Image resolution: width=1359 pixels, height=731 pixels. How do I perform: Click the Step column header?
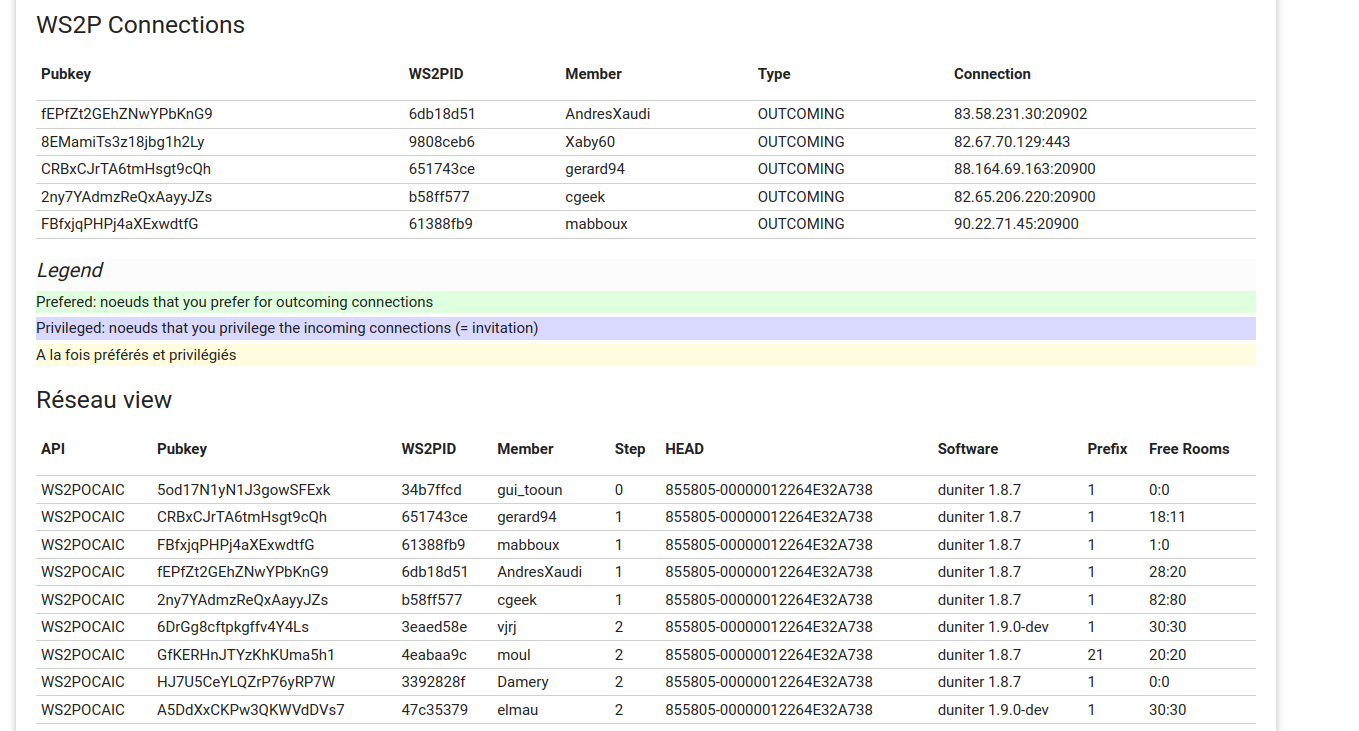630,449
